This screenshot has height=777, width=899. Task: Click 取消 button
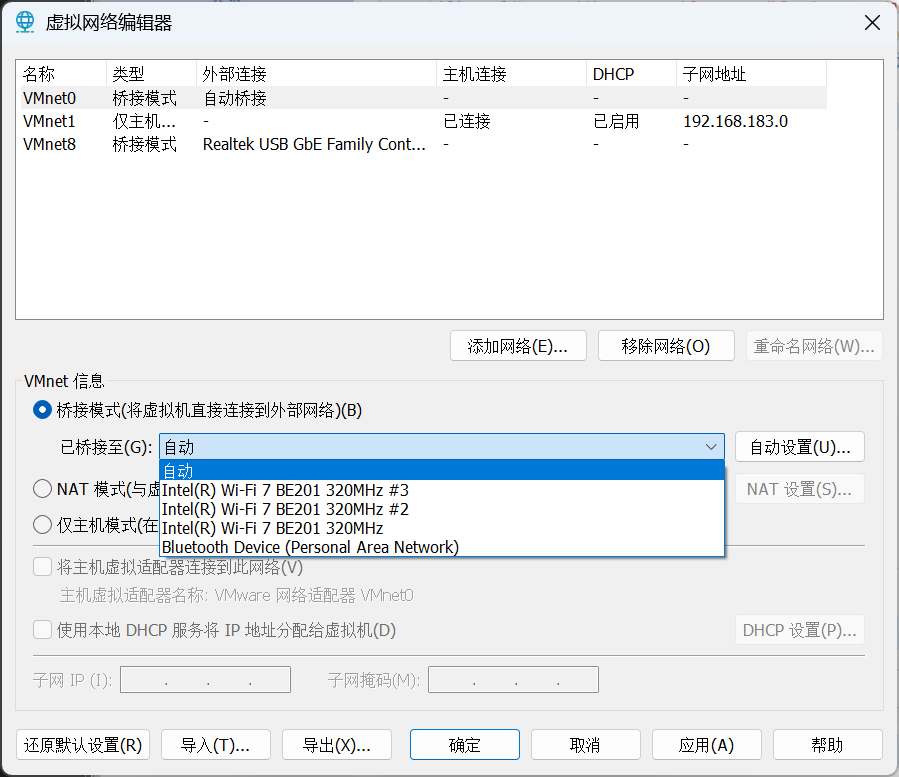tap(585, 744)
